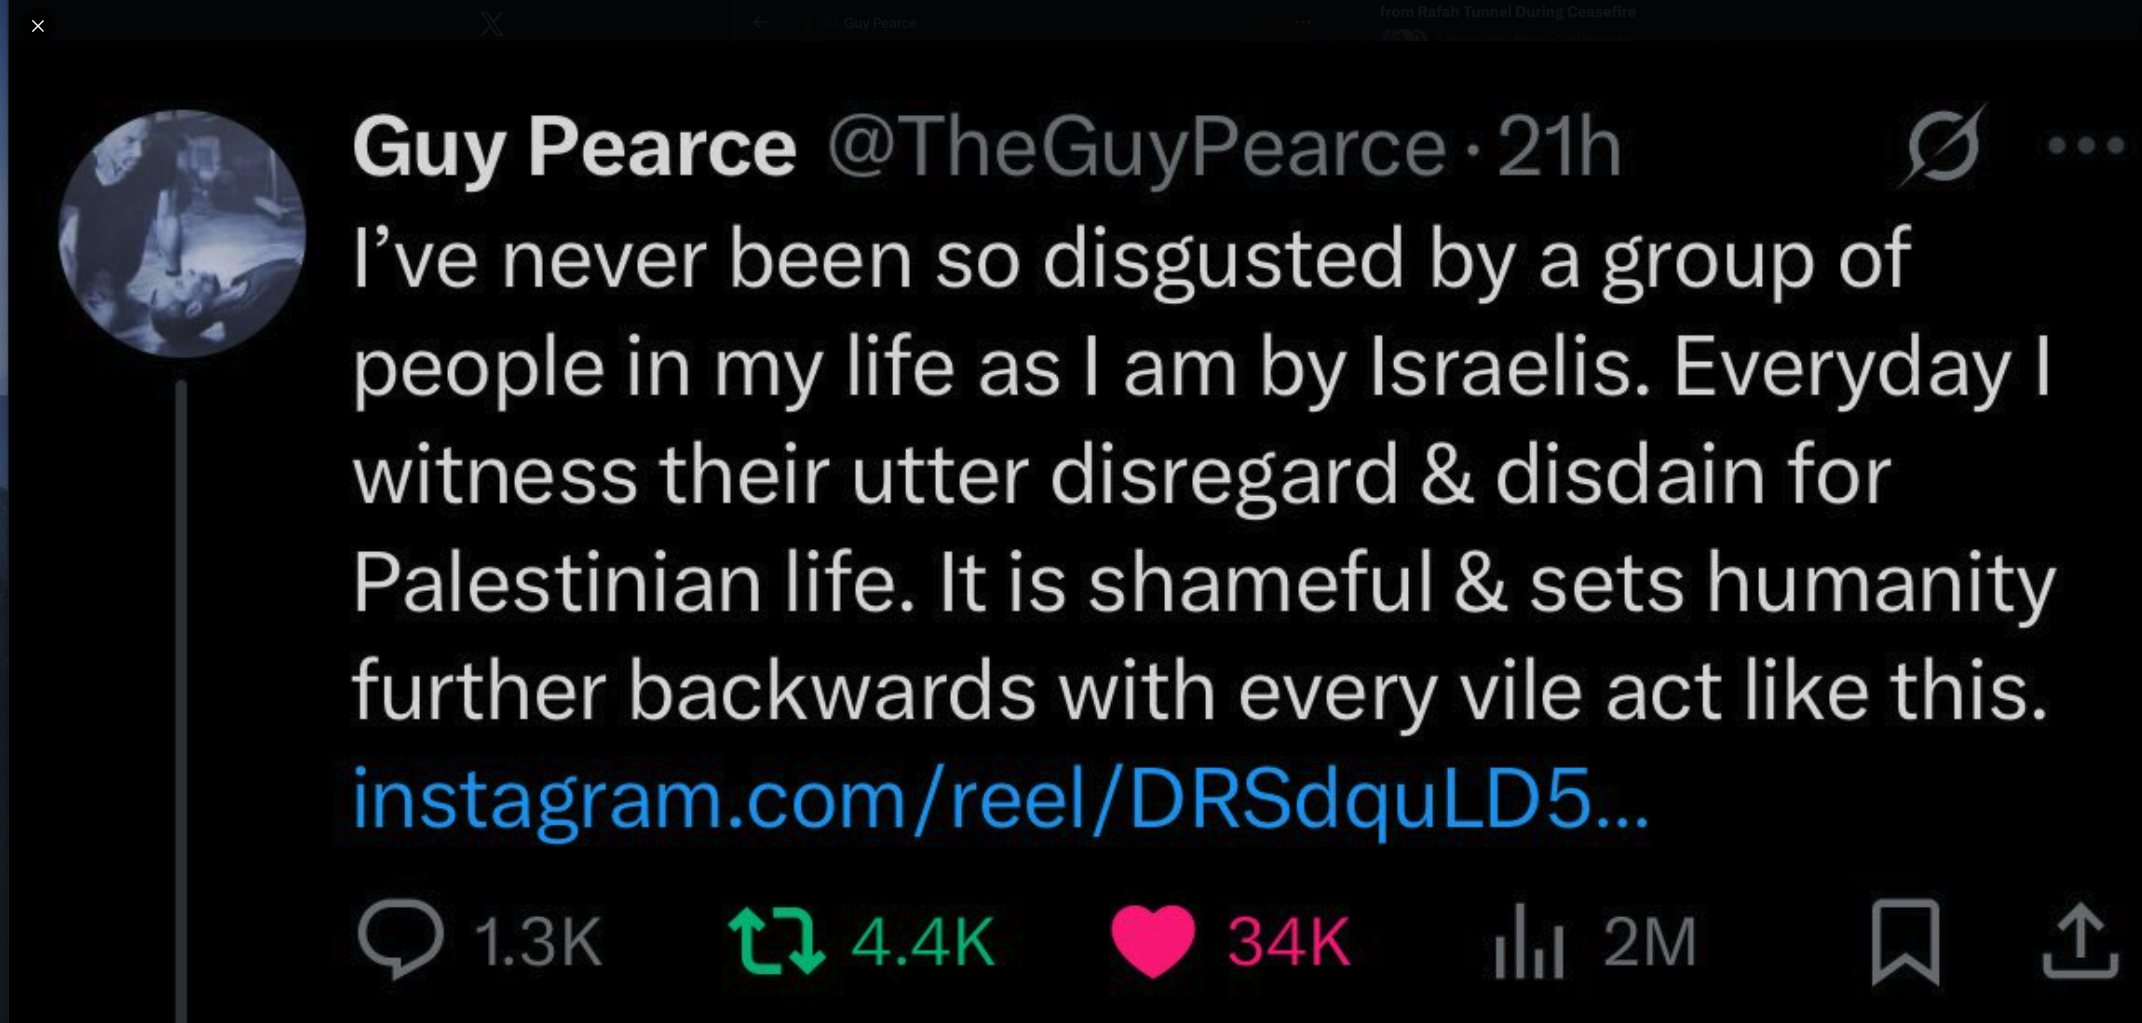Image resolution: width=2142 pixels, height=1023 pixels.
Task: Close the enlarged image viewer
Action: [x=38, y=26]
